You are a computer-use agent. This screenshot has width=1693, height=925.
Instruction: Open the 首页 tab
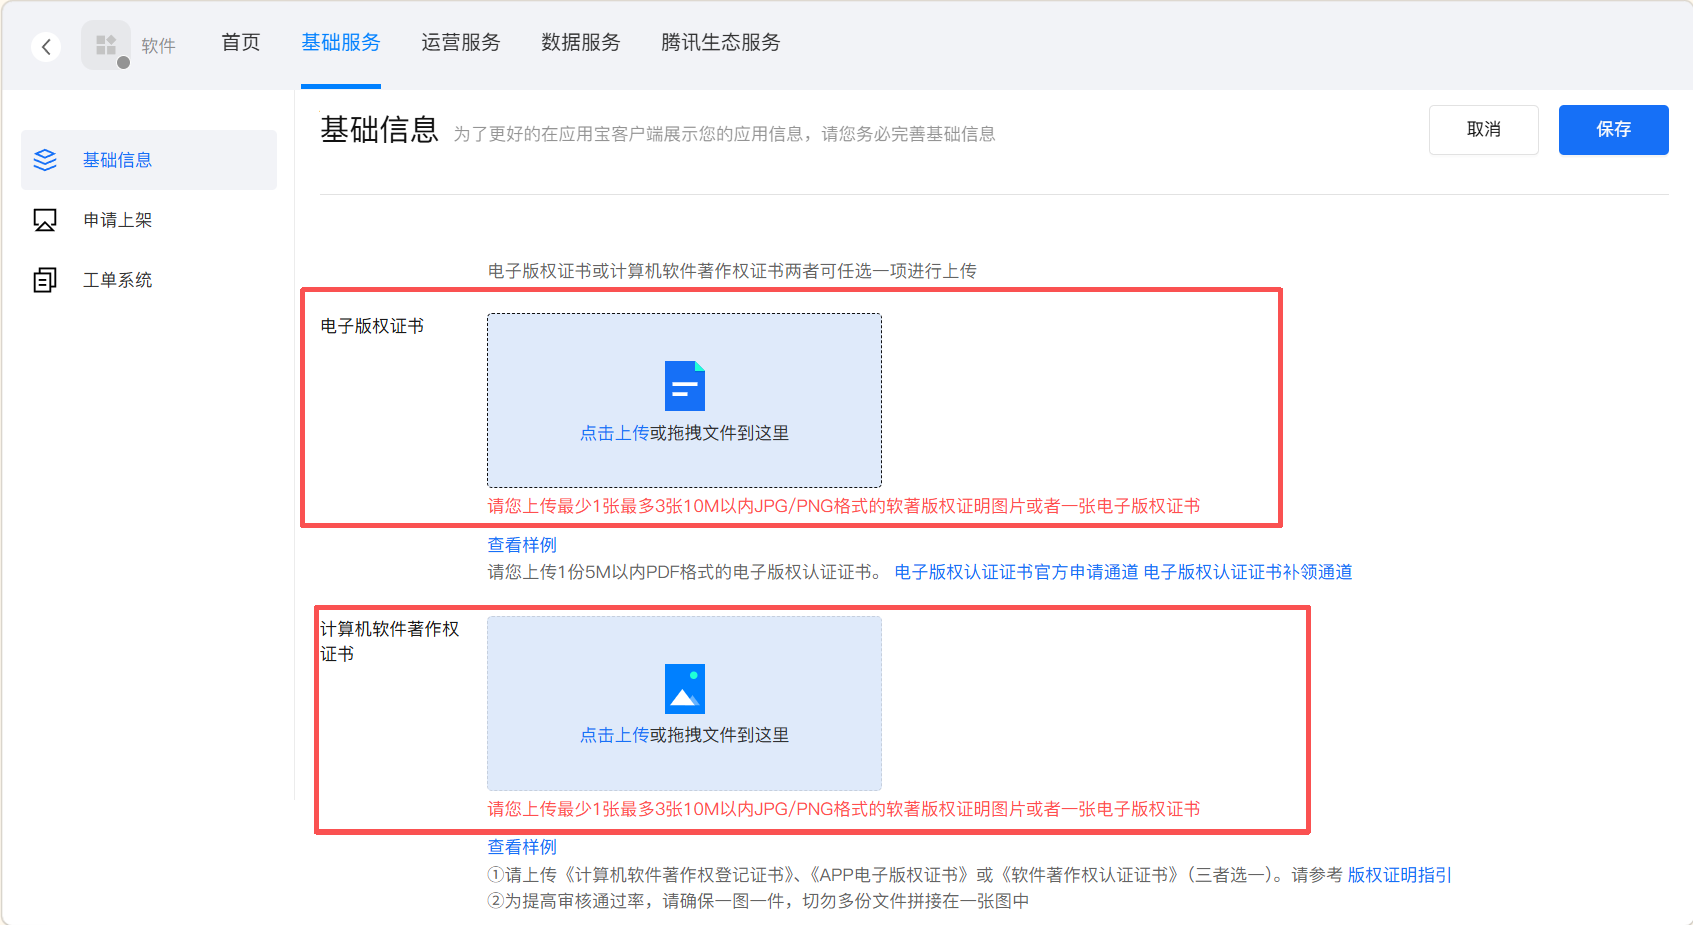[241, 43]
